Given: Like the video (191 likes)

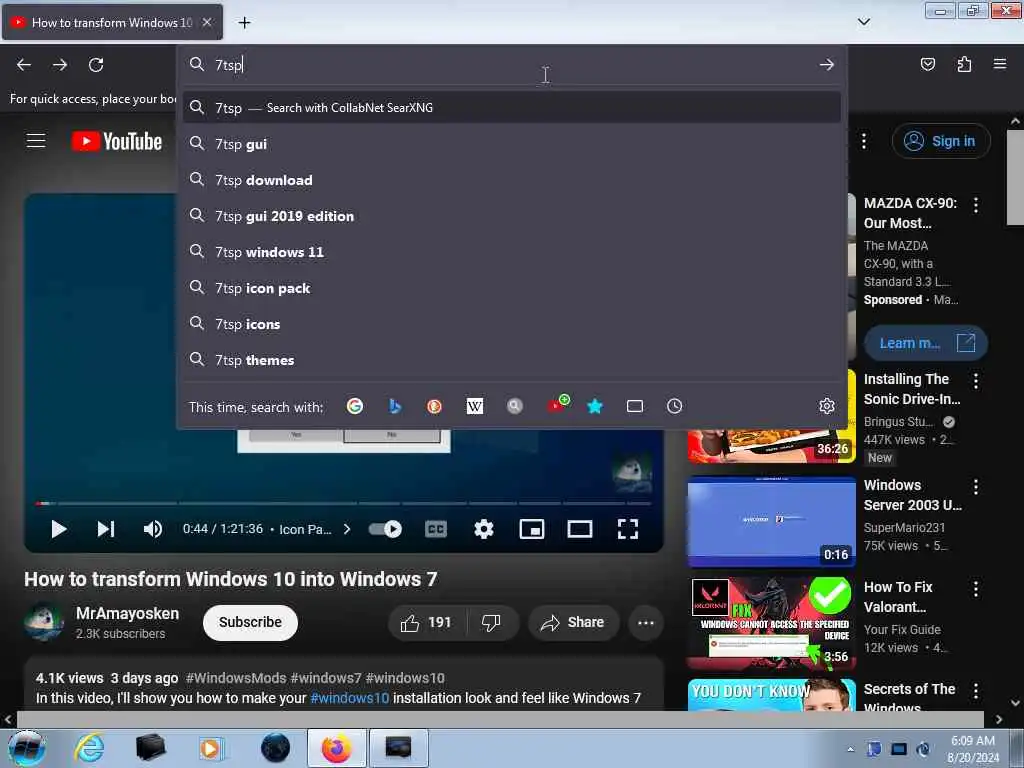Looking at the screenshot, I should pos(427,622).
